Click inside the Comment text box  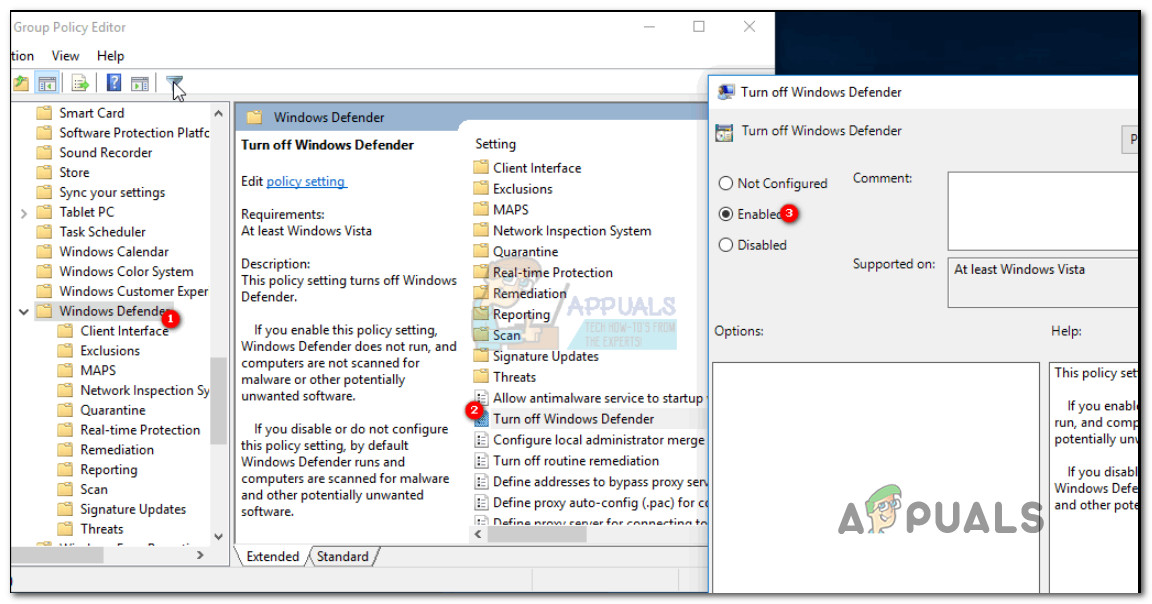[x=1043, y=211]
